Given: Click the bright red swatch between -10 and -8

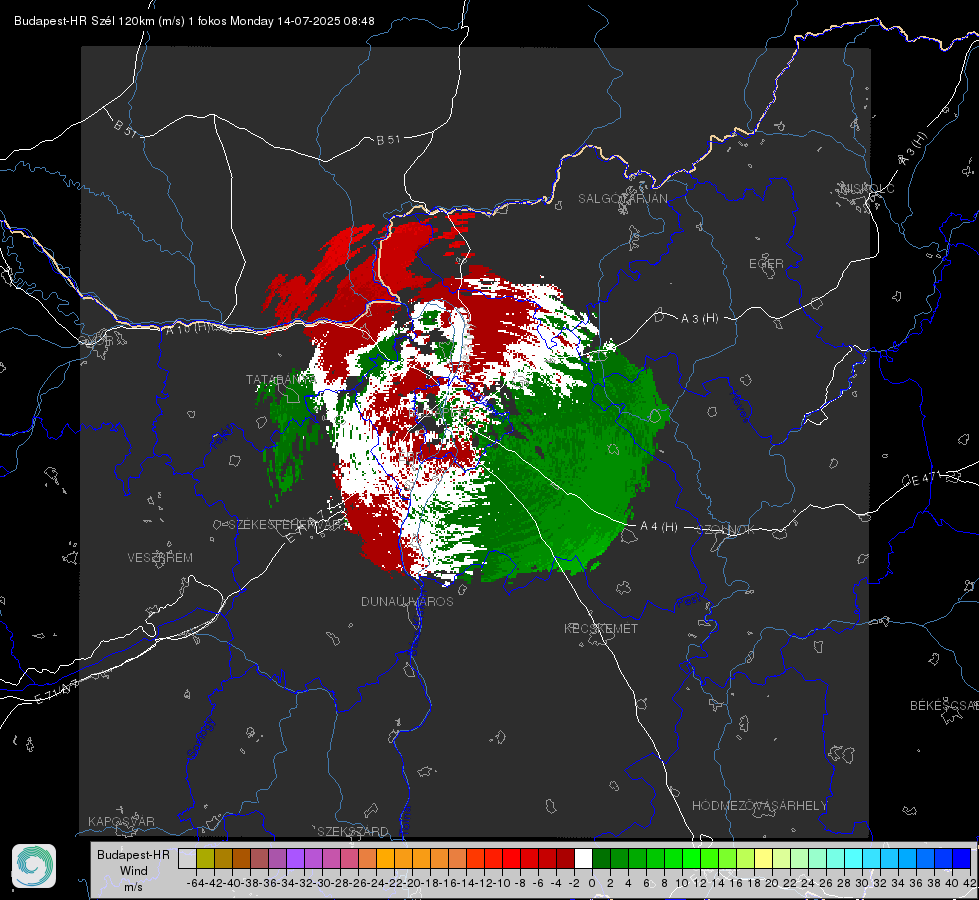Looking at the screenshot, I should tap(511, 858).
